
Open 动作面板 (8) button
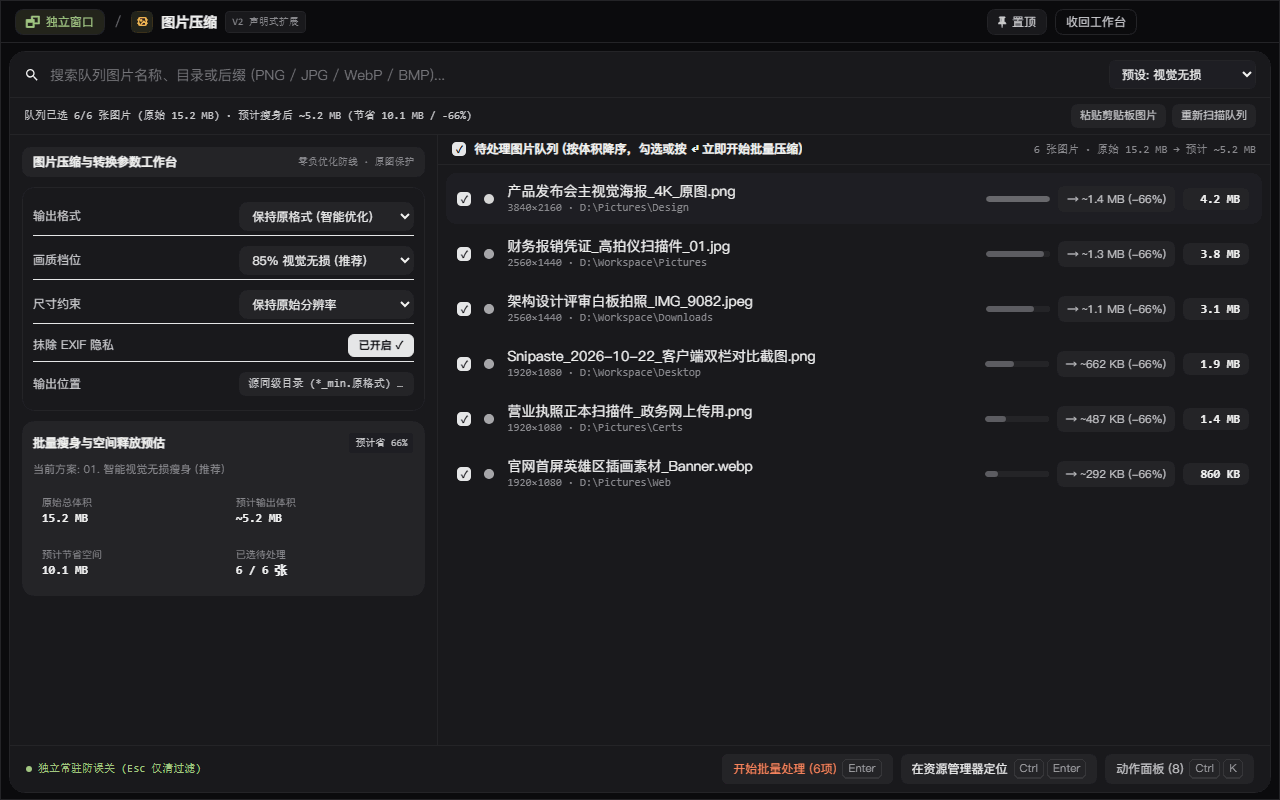pos(1179,769)
